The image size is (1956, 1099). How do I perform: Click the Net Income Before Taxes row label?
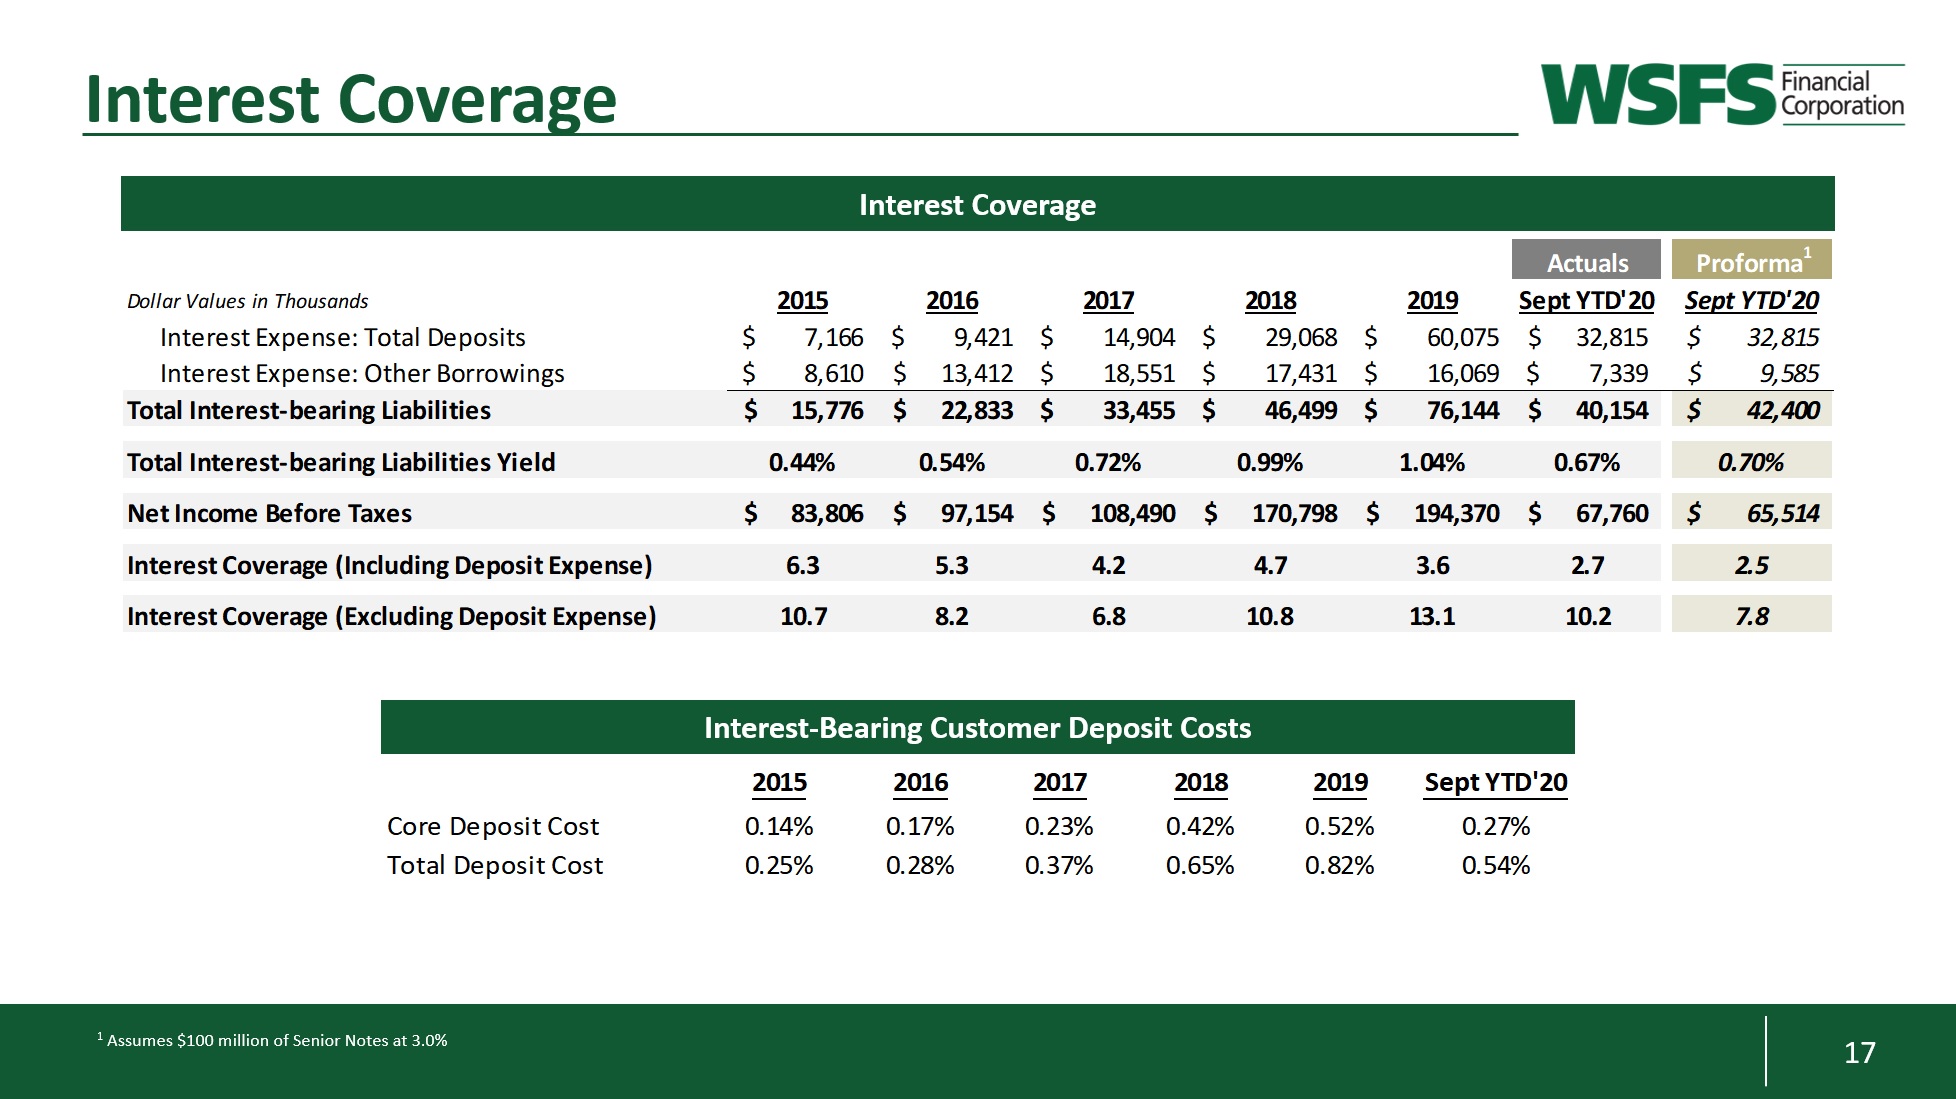[269, 513]
